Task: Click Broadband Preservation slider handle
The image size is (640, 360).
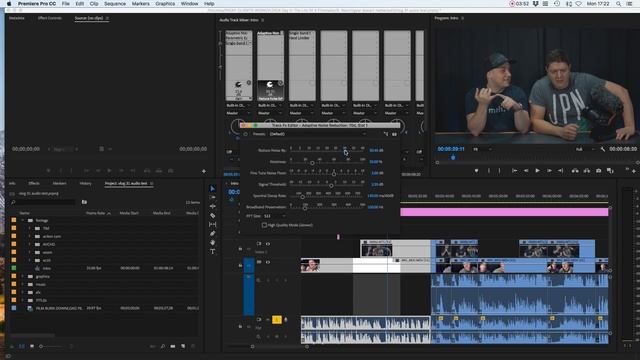Action: 305,208
